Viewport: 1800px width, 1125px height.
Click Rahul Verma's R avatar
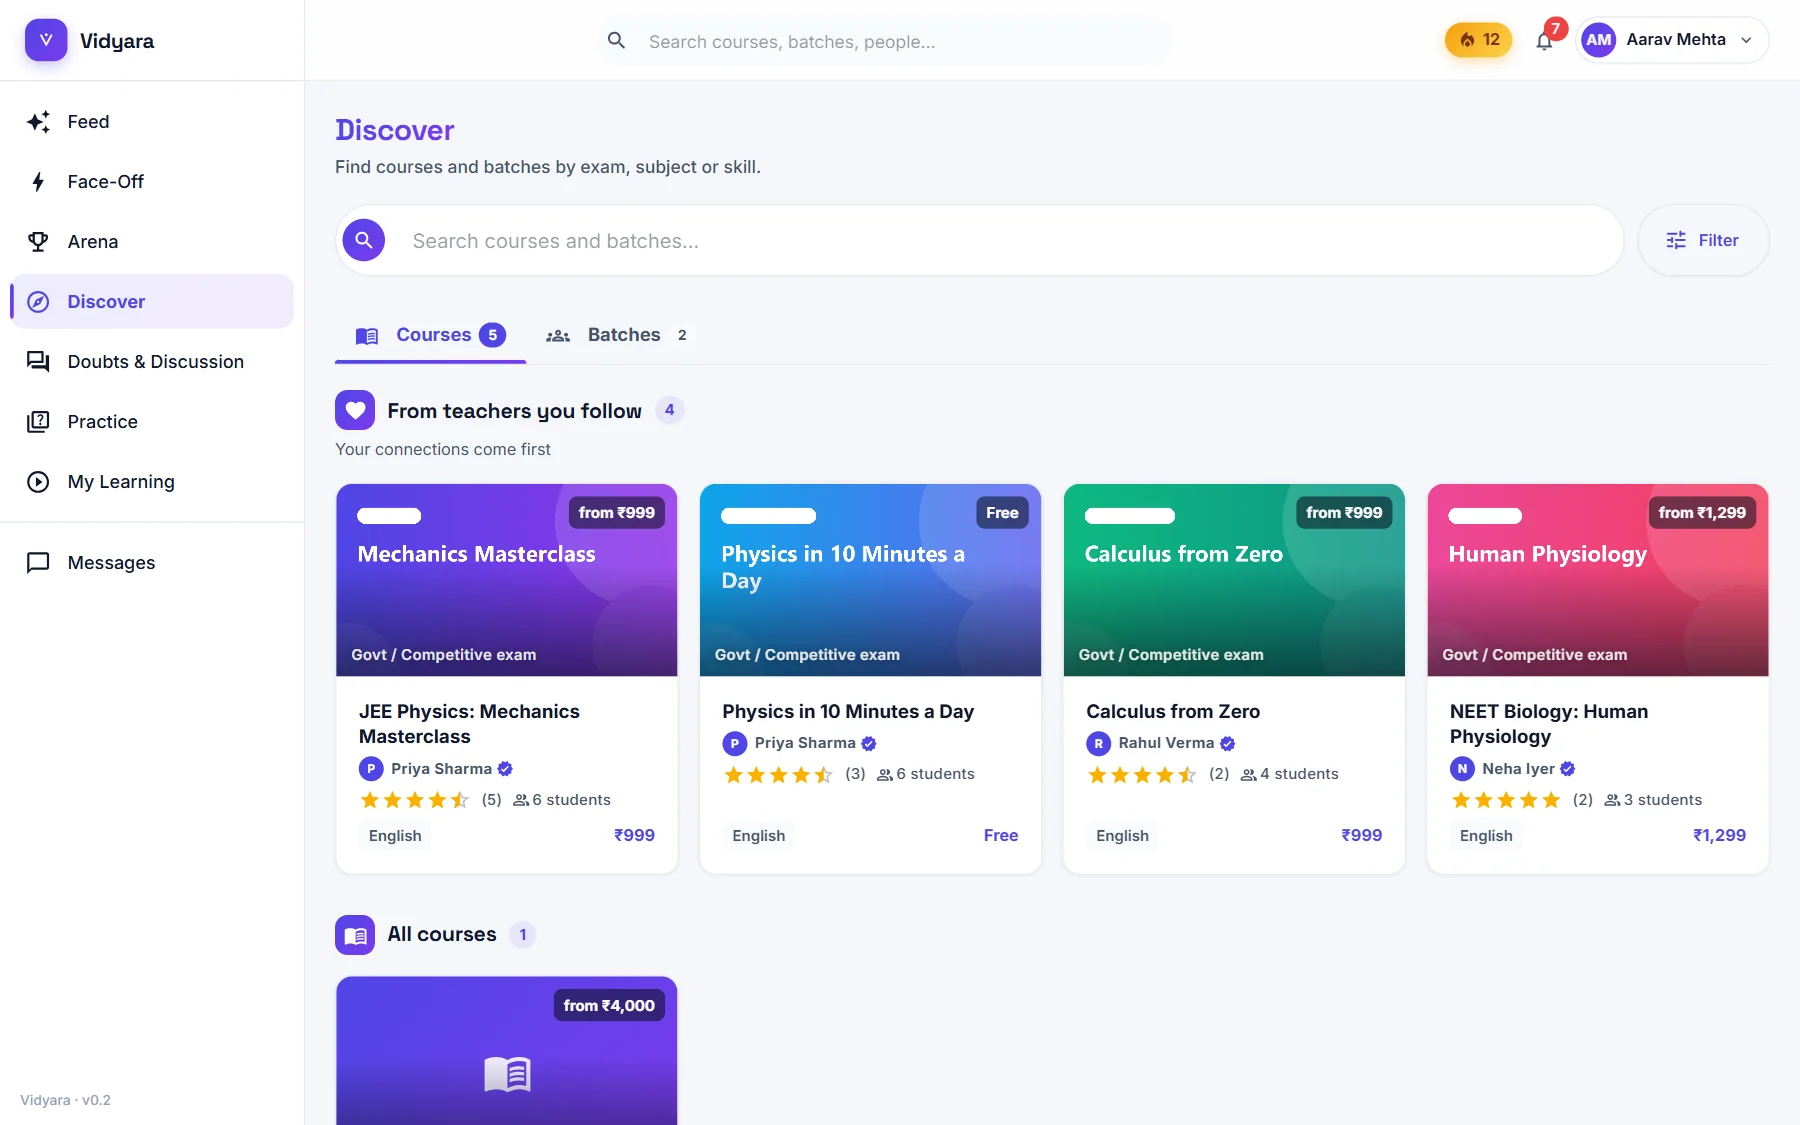(x=1098, y=743)
